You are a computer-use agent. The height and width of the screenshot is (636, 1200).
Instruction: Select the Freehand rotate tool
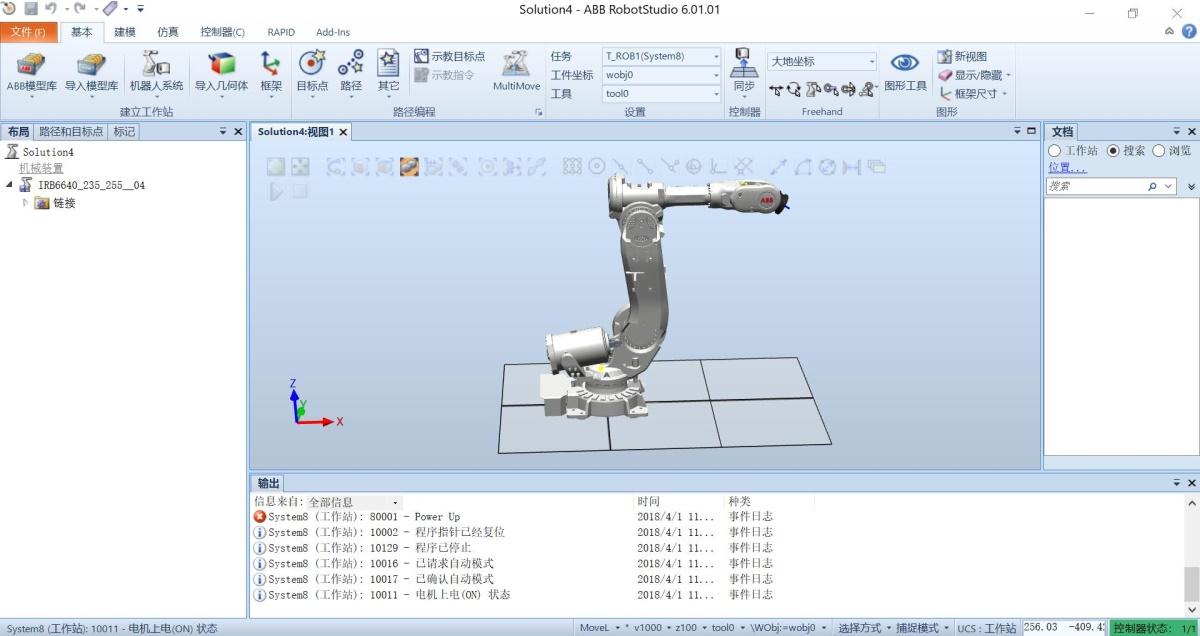pyautogui.click(x=794, y=90)
